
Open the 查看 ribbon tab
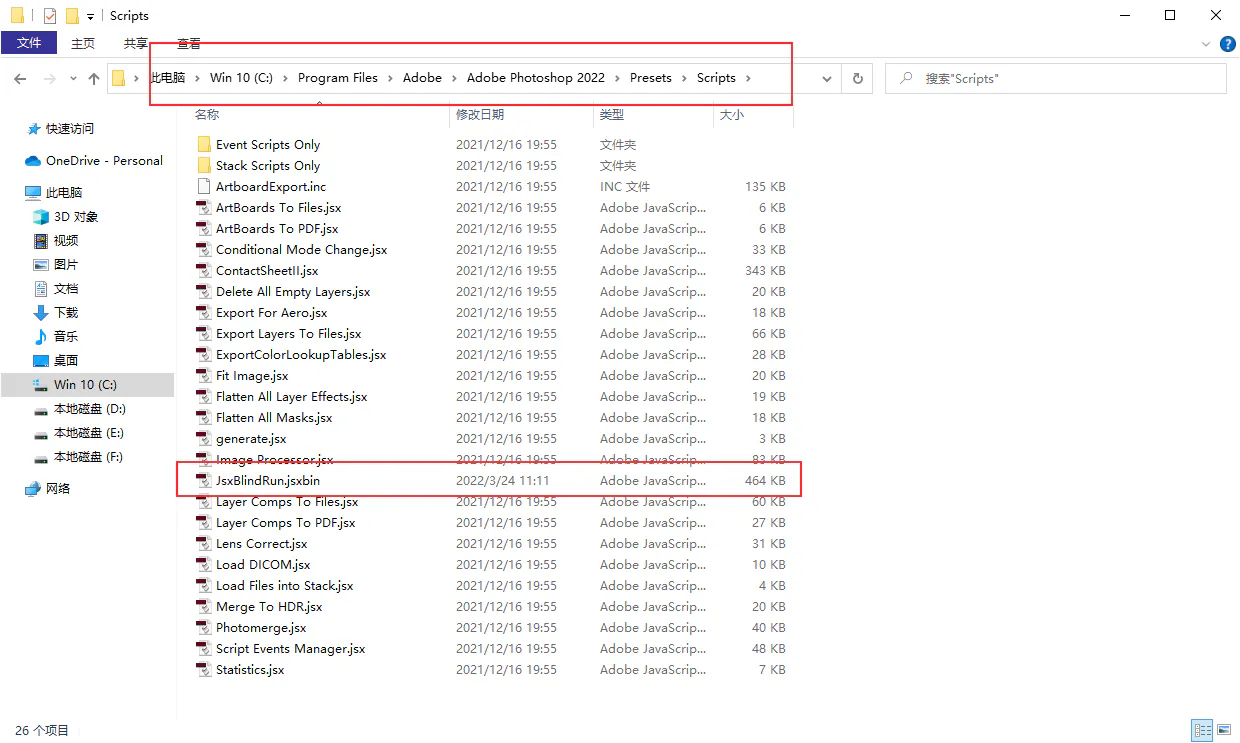188,43
